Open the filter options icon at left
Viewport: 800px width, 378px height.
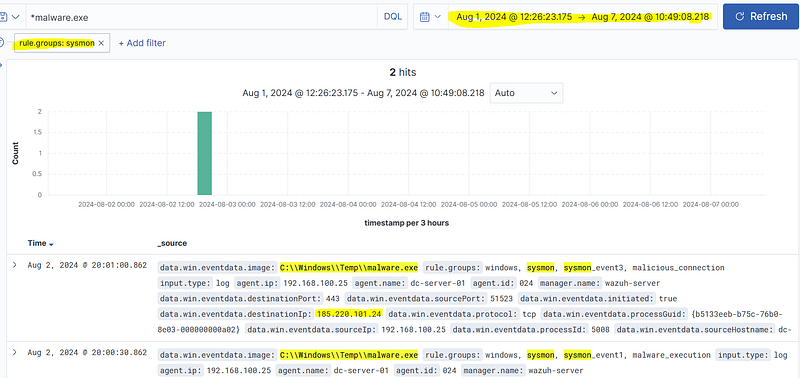click(2, 42)
